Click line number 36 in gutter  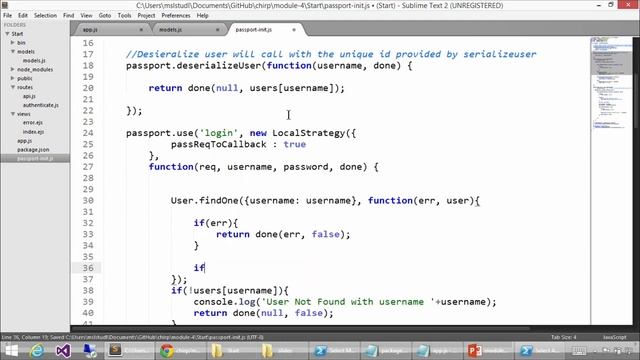pos(88,268)
